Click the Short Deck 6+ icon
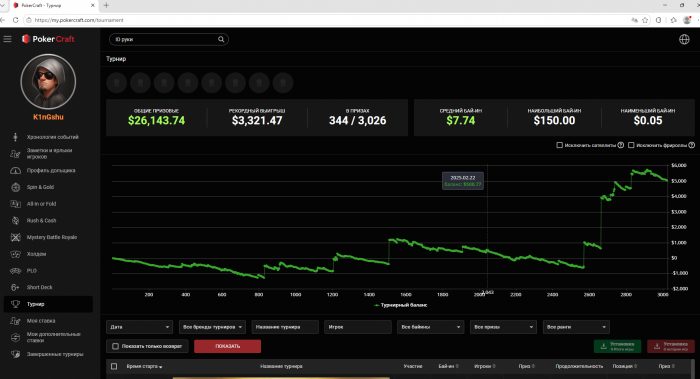700x379 pixels. pyautogui.click(x=16, y=287)
